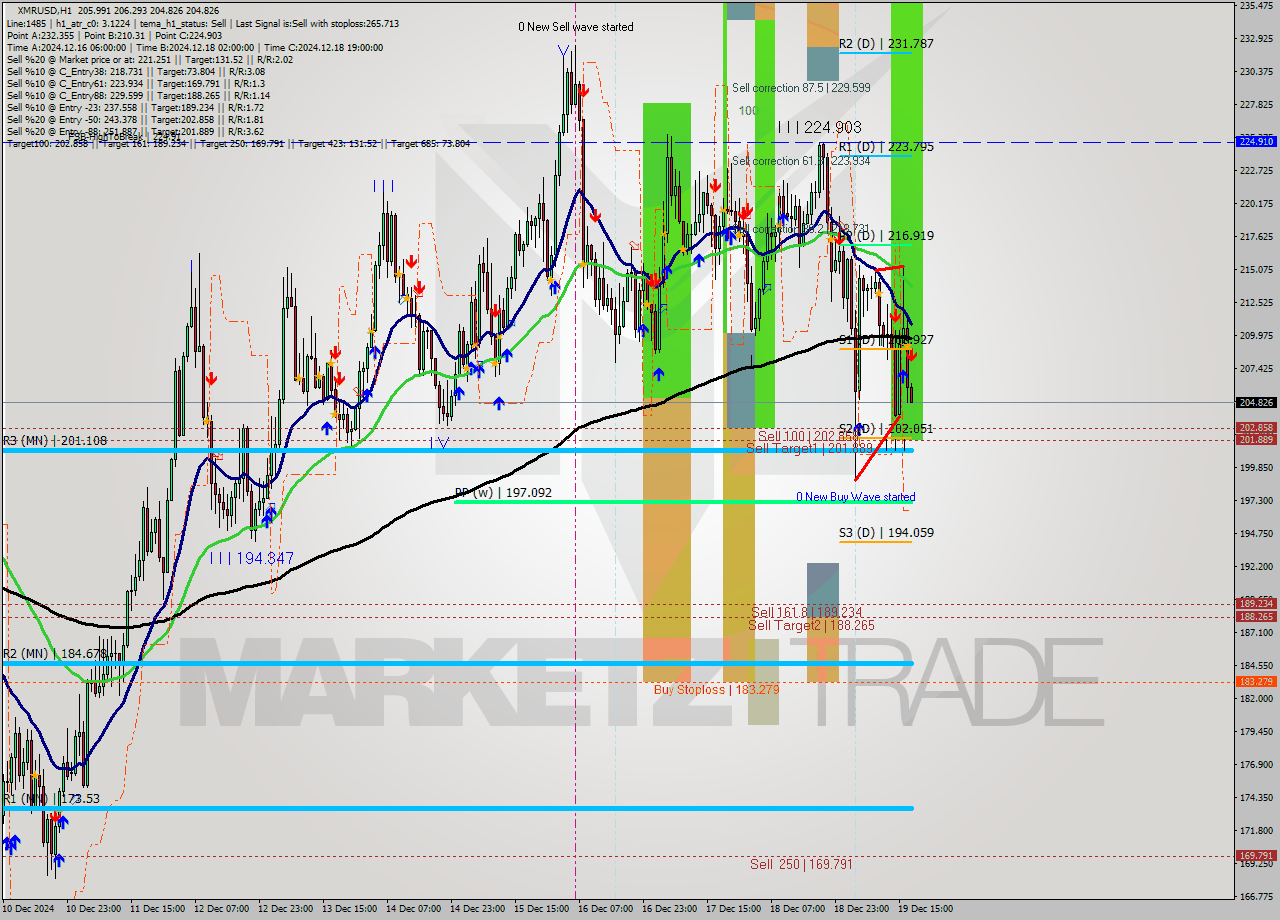Click the 235.475 price scale value
The image size is (1280, 920).
click(x=1256, y=6)
